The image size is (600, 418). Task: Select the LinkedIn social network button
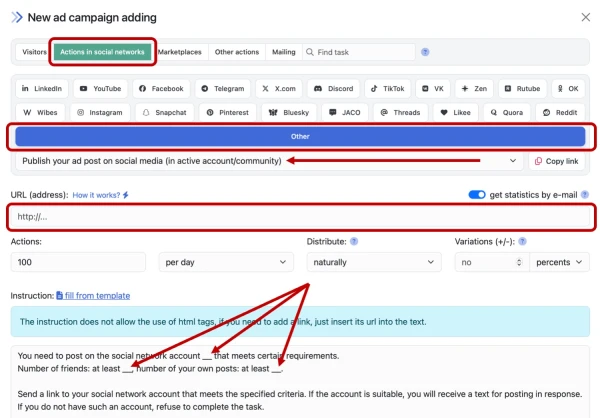coord(41,88)
